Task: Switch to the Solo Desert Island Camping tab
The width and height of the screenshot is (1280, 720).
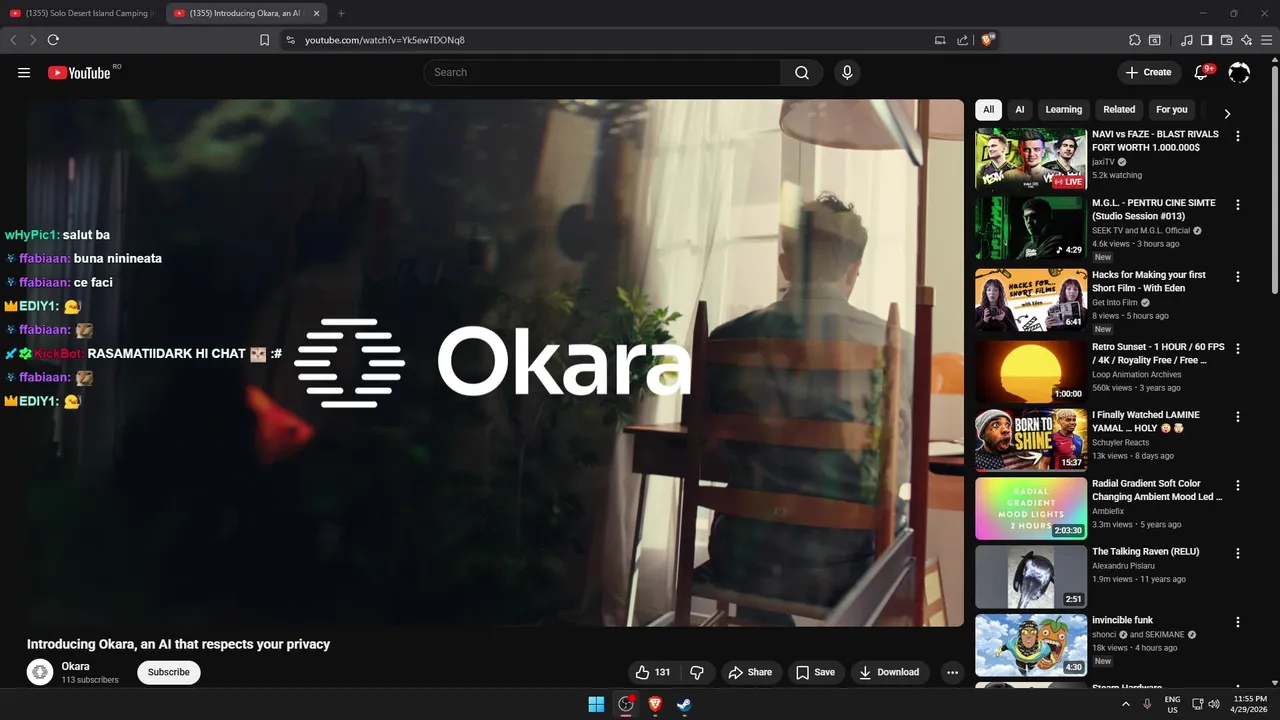Action: (82, 13)
